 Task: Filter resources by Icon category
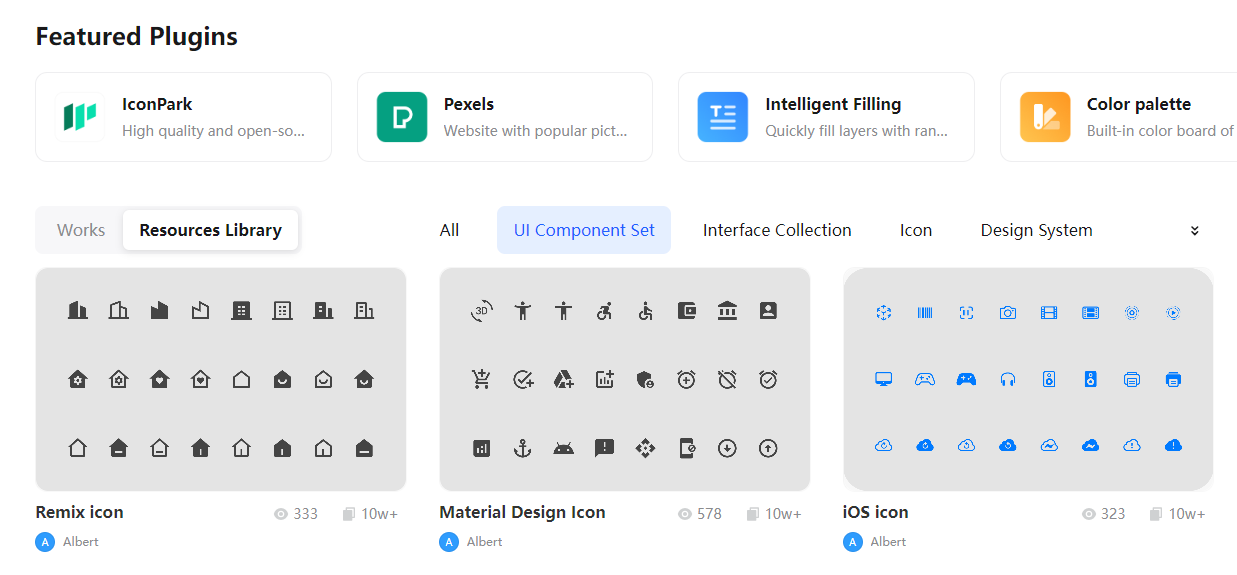point(916,230)
